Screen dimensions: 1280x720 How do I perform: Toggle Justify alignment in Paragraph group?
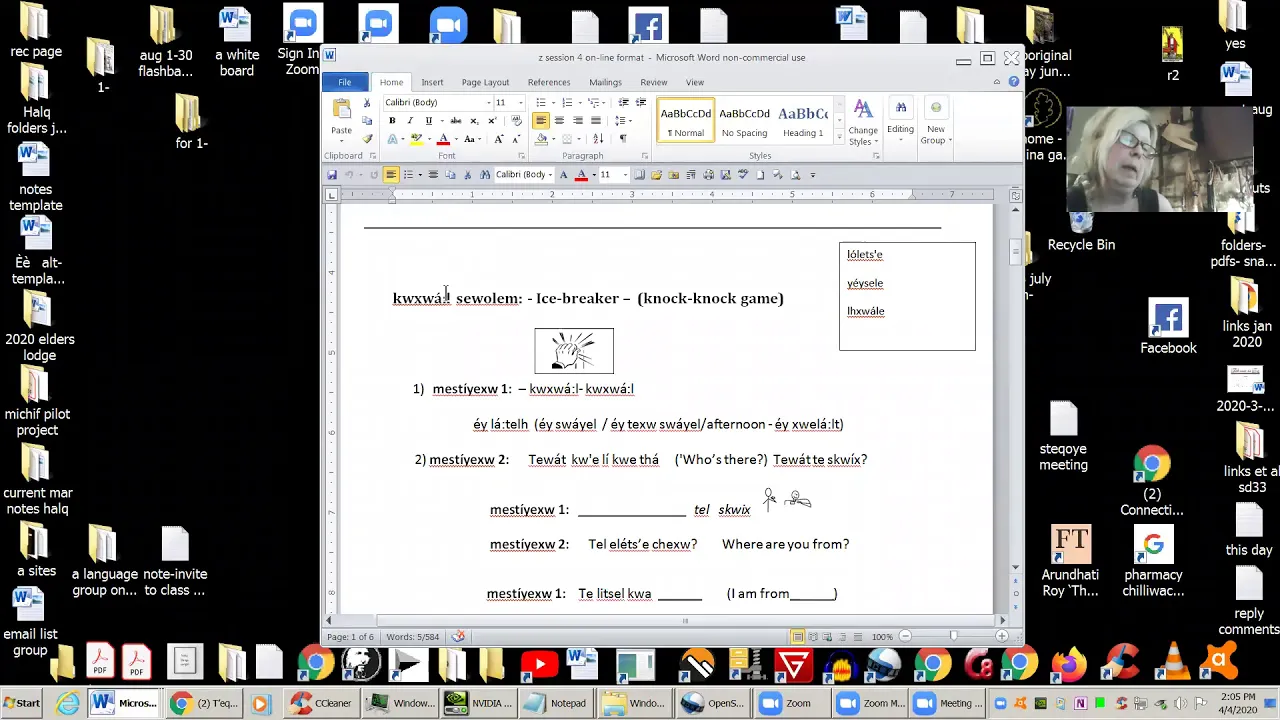596,121
